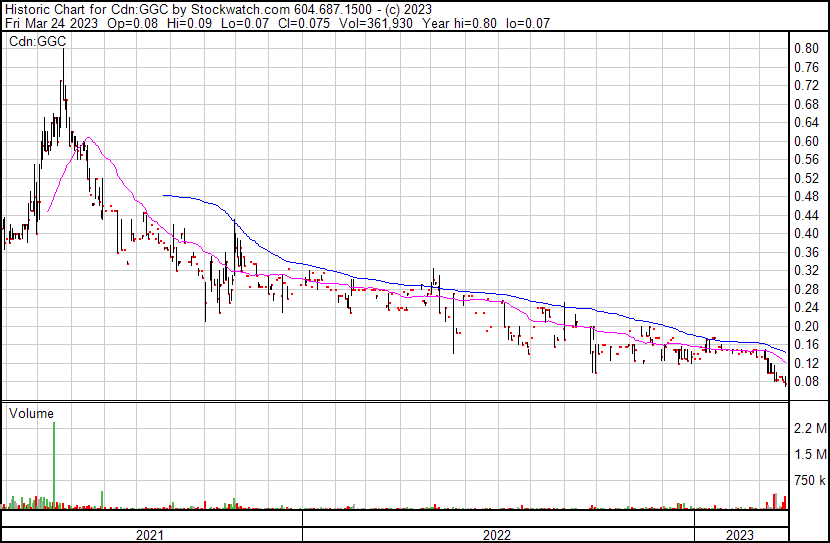Click the Volume panel label

pos(31,413)
